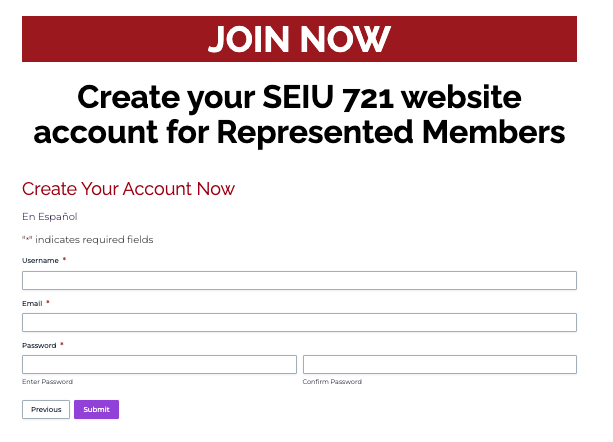Click the 'Enter Password' caption text
This screenshot has height=442, width=613.
tap(47, 382)
